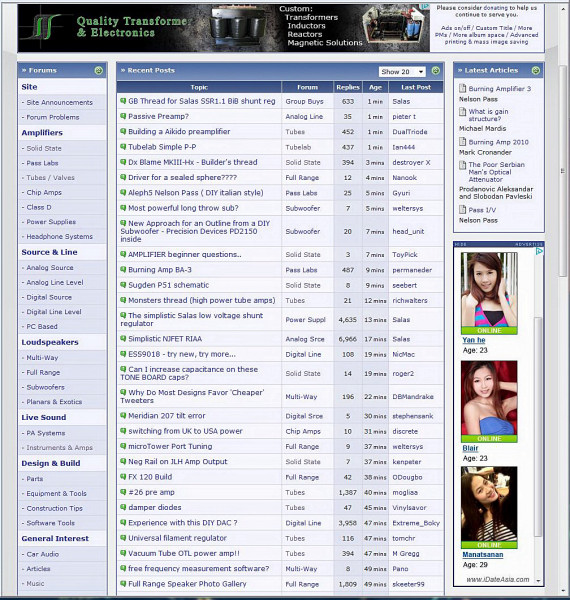Collapse the Latest Articles panel icon
This screenshot has height=600, width=570.
coord(536,70)
